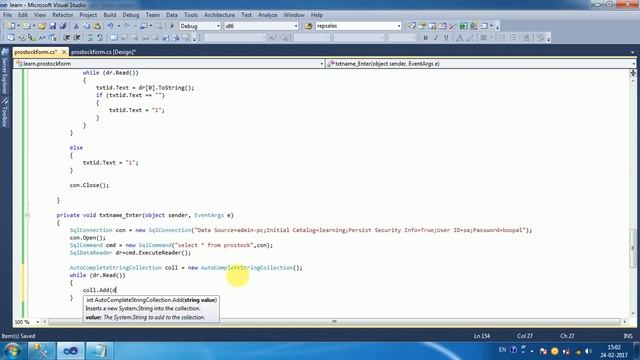Click the Italic formatting icon
The width and height of the screenshot is (640, 360).
436,38
